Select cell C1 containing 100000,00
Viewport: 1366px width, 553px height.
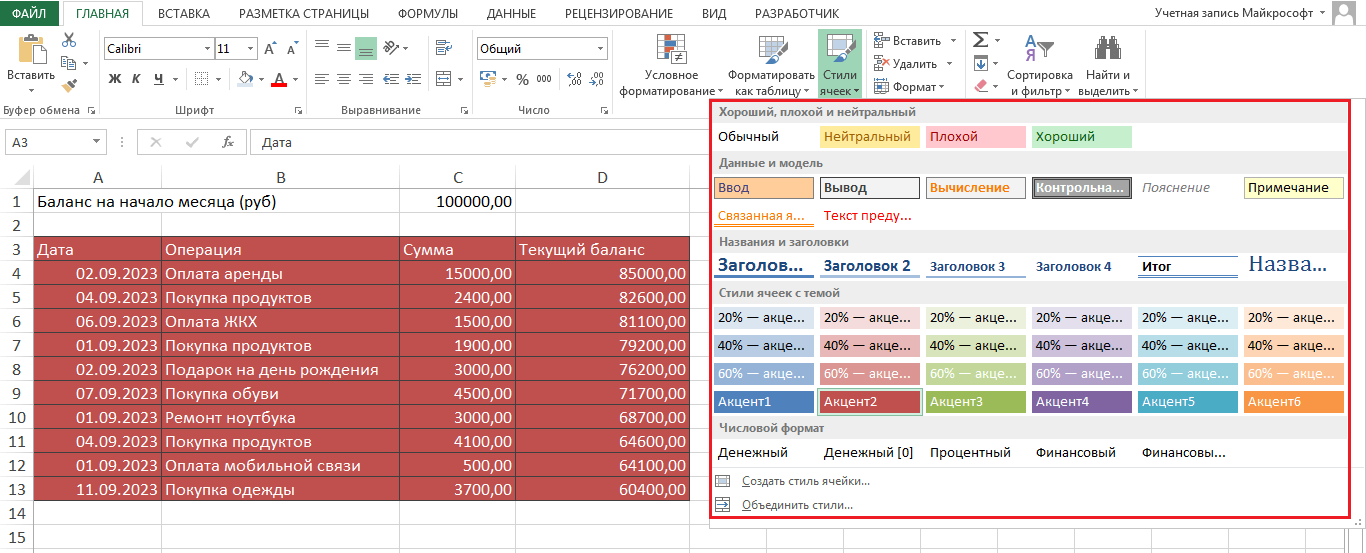click(x=457, y=201)
